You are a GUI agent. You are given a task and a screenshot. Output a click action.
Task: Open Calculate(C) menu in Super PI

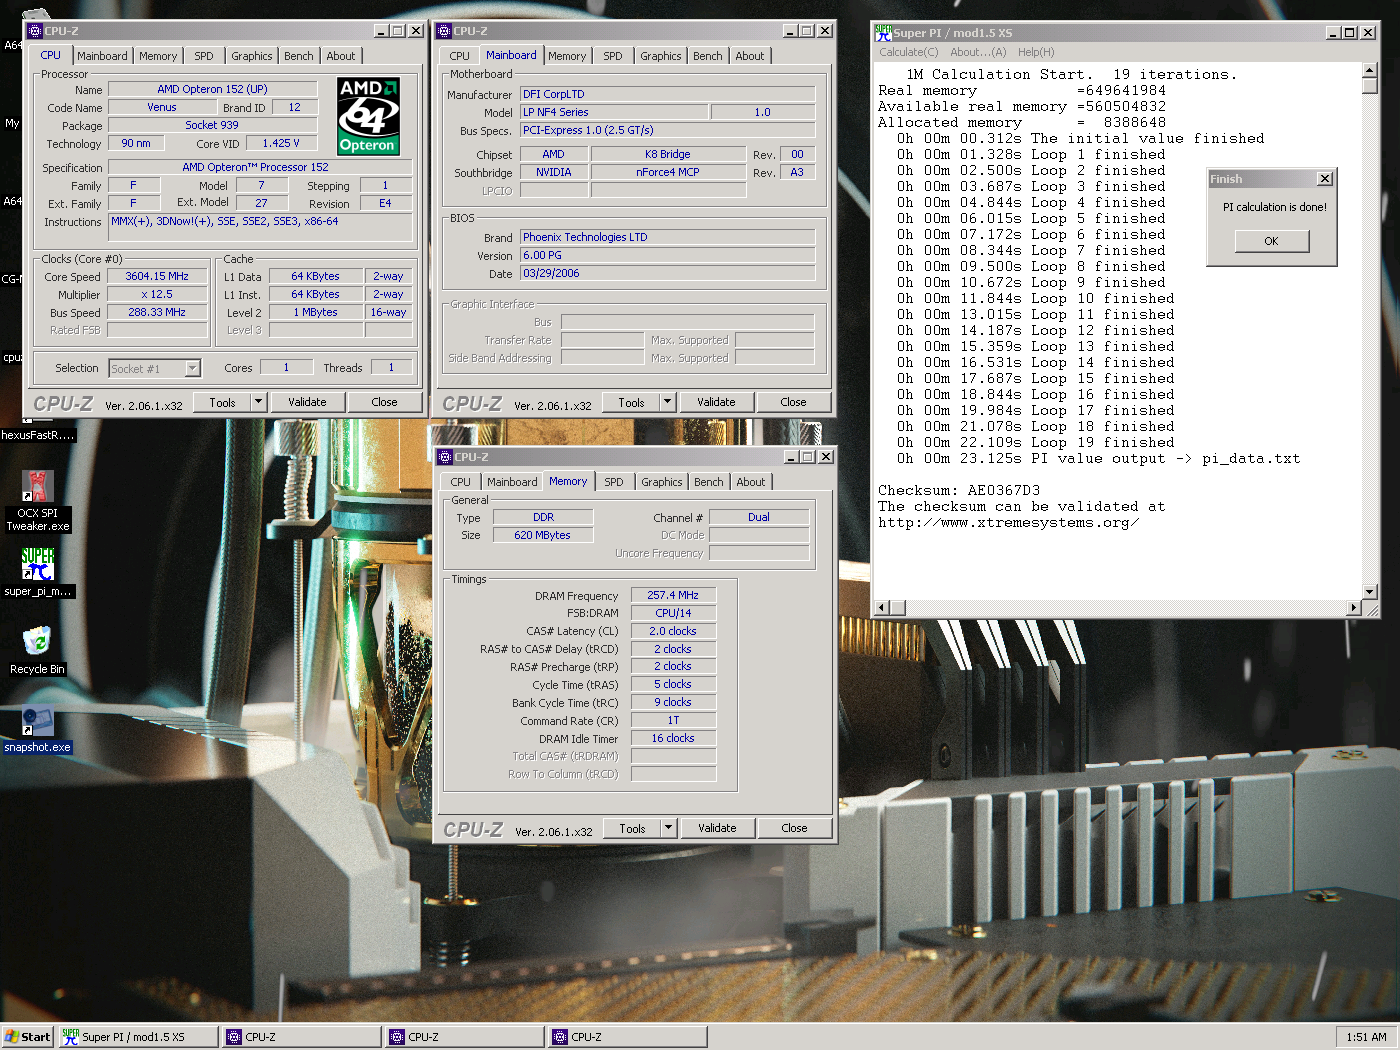909,52
